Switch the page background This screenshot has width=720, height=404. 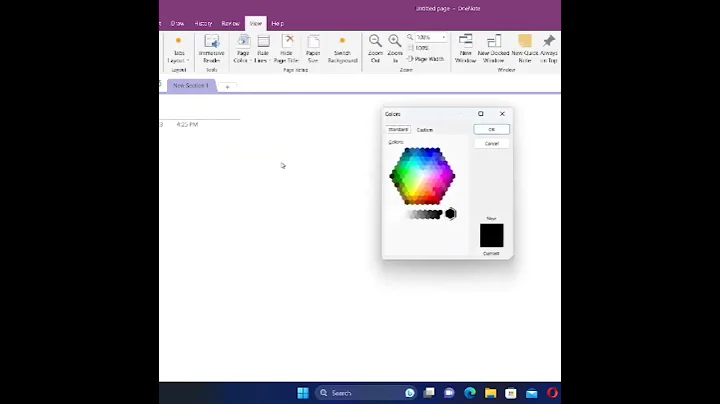[x=342, y=49]
